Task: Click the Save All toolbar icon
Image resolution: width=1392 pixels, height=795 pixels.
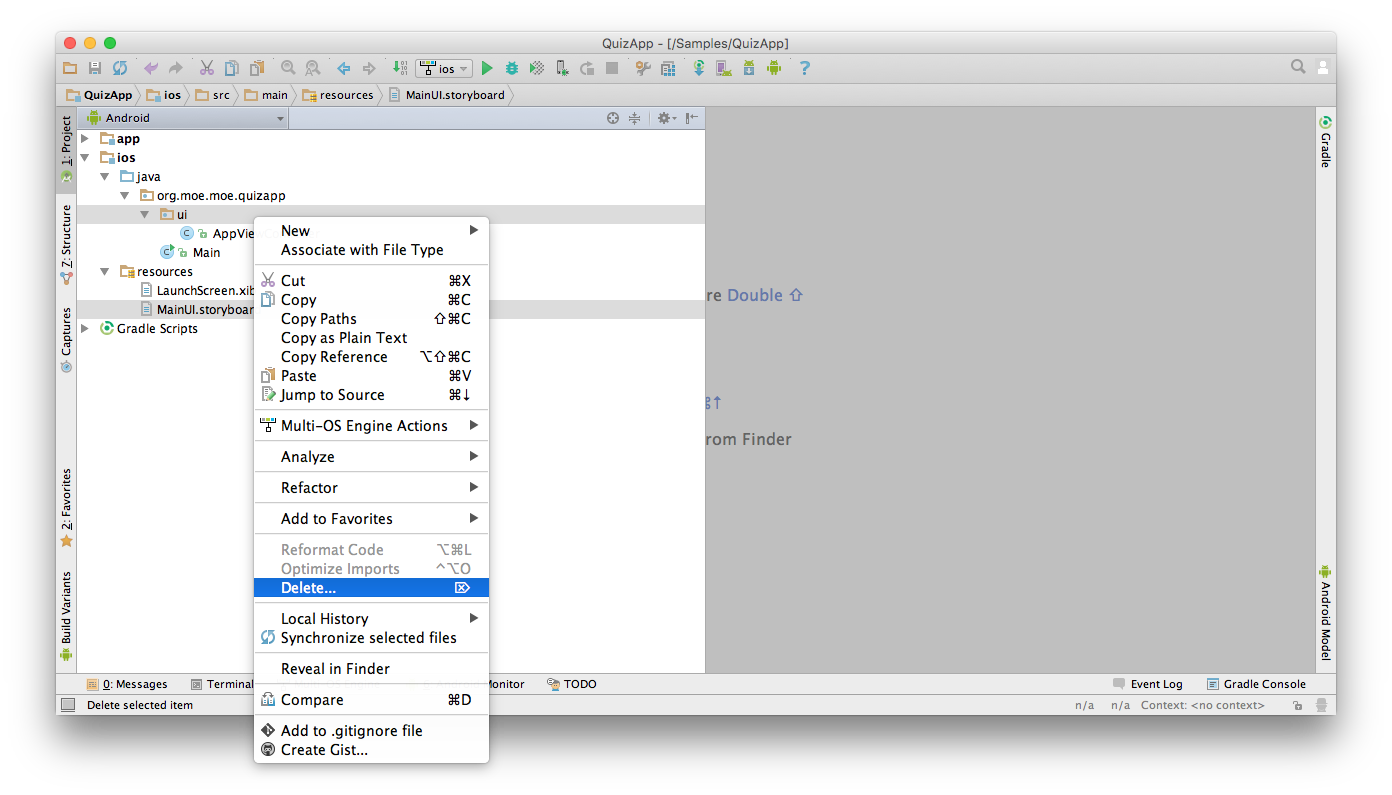Action: tap(95, 68)
